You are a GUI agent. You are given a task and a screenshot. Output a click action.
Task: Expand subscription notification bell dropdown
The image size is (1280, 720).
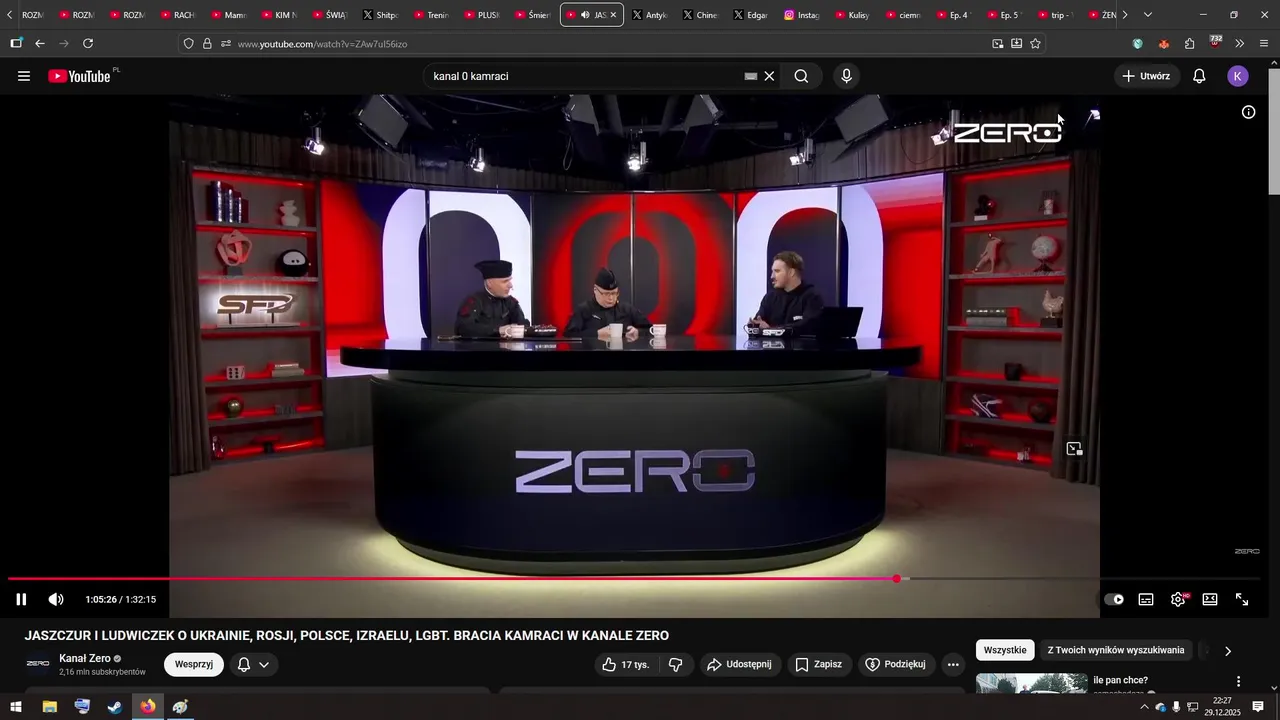pos(253,664)
